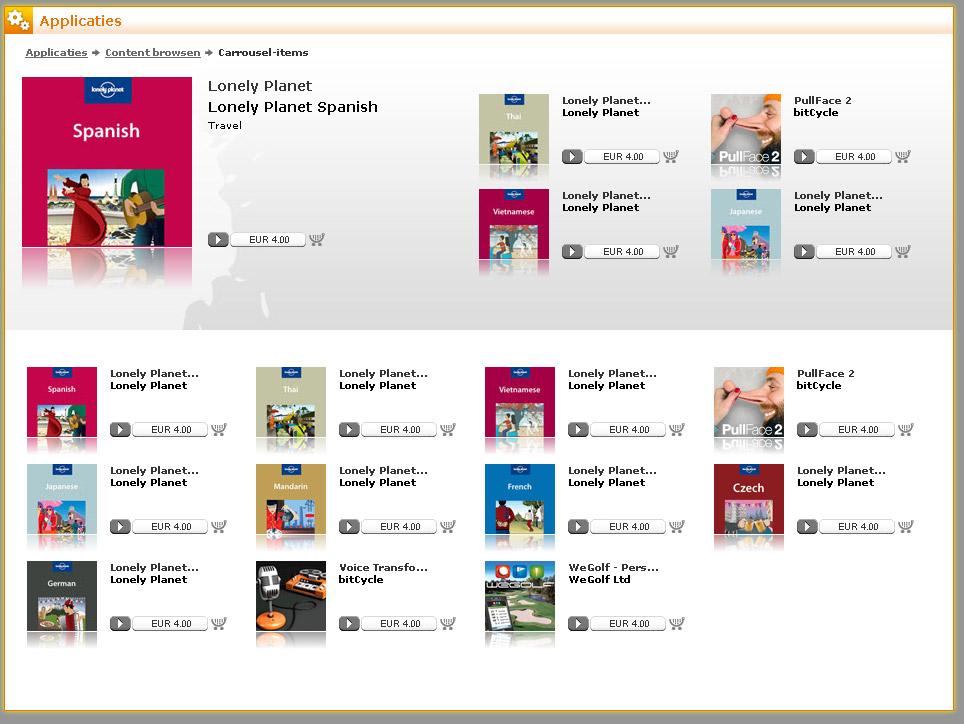
Task: Click cart icon for Vietnamese in lower white grid
Action: click(676, 429)
